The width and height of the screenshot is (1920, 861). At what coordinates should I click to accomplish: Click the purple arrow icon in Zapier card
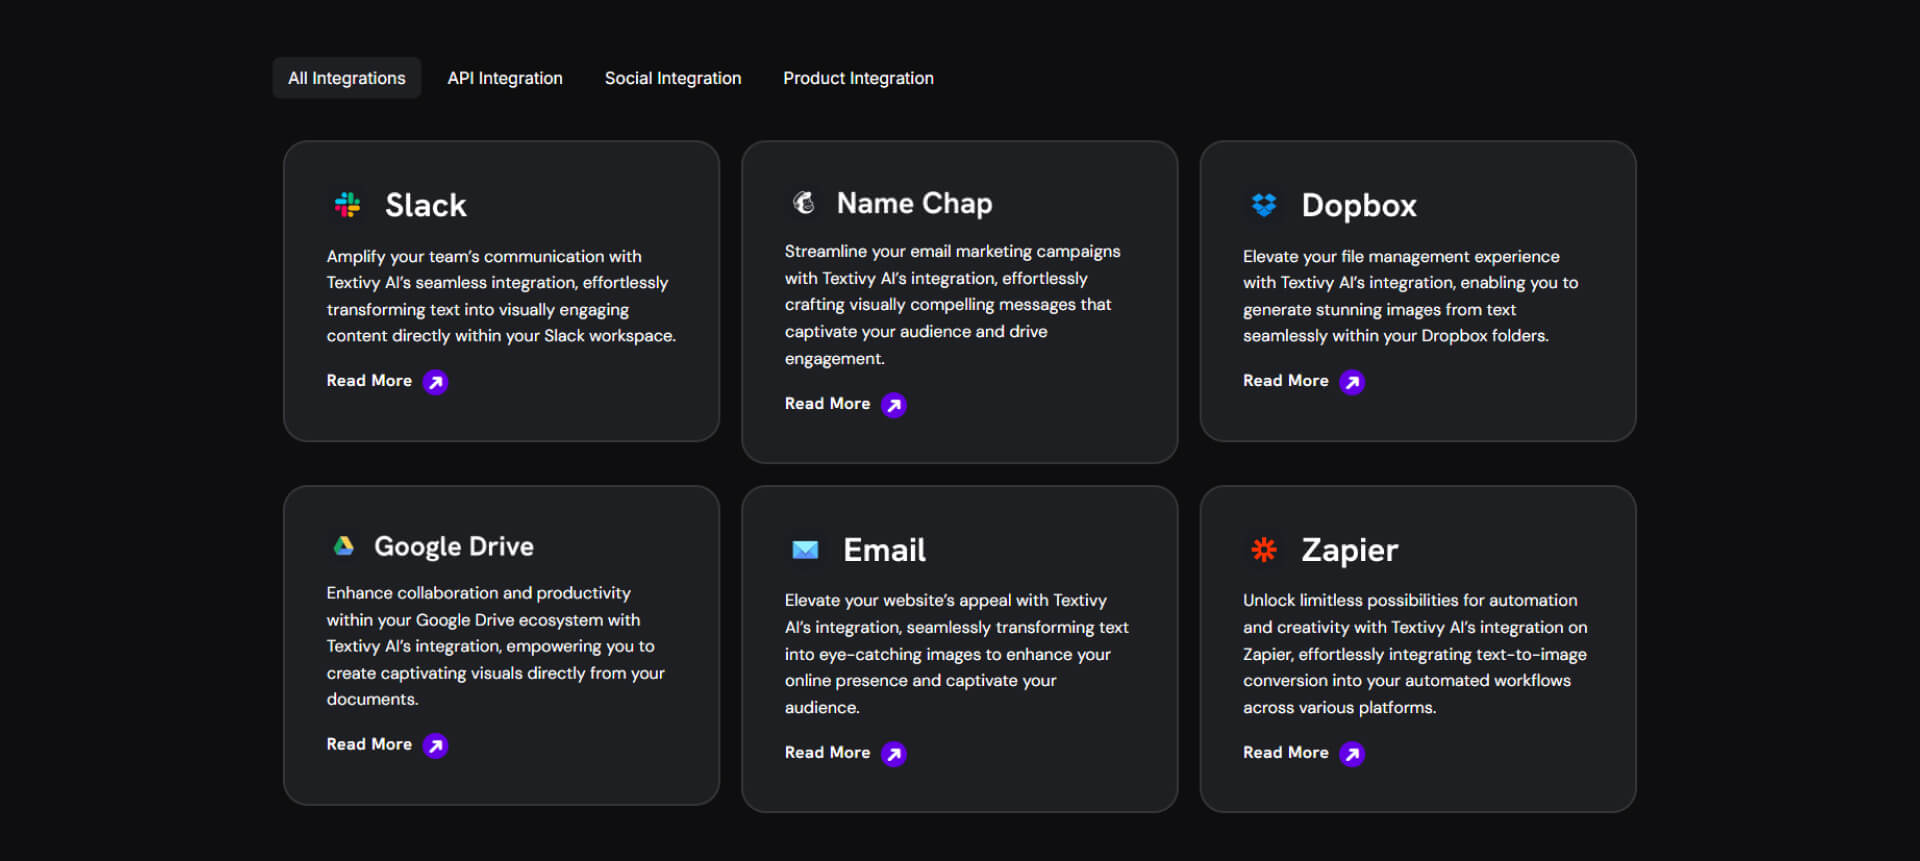click(x=1352, y=754)
